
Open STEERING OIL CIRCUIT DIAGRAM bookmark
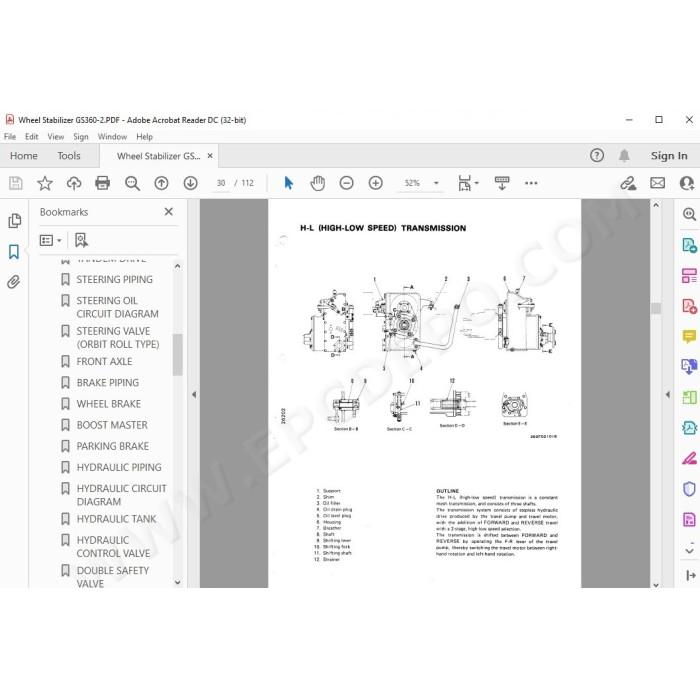point(117,307)
